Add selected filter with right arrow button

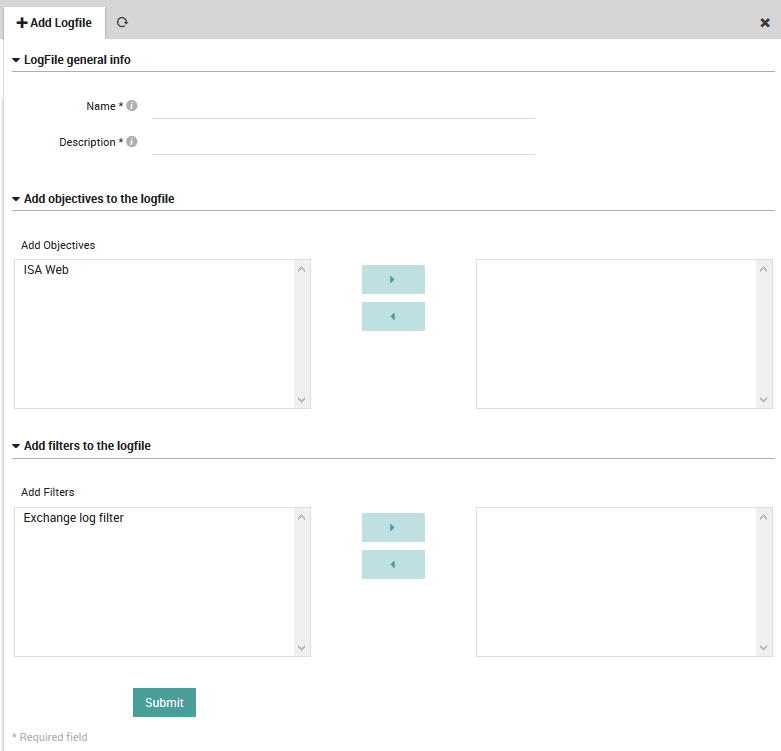(x=393, y=527)
